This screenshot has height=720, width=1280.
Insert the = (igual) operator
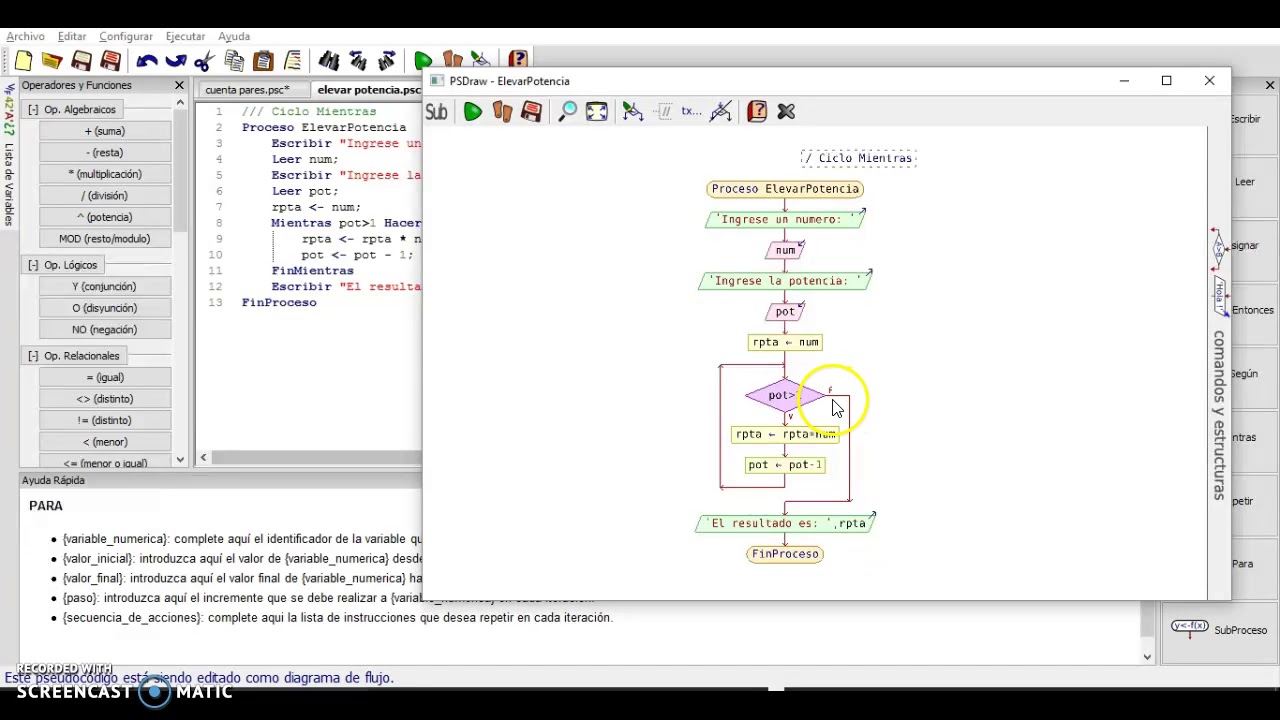point(105,378)
